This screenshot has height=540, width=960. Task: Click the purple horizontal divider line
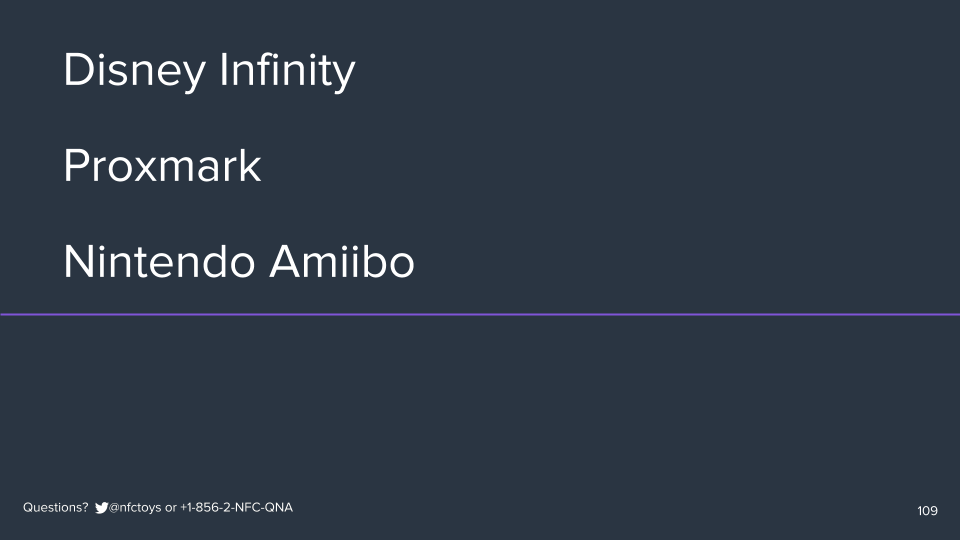pos(480,315)
